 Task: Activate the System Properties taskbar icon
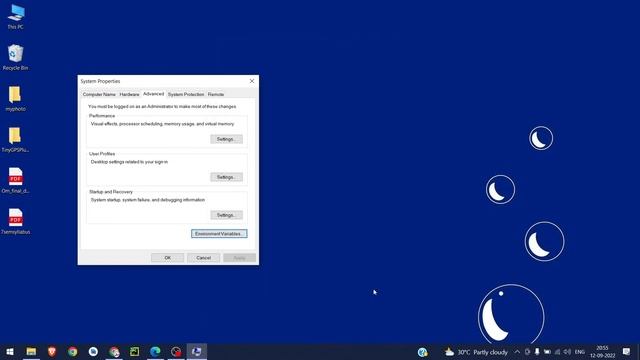pyautogui.click(x=197, y=351)
